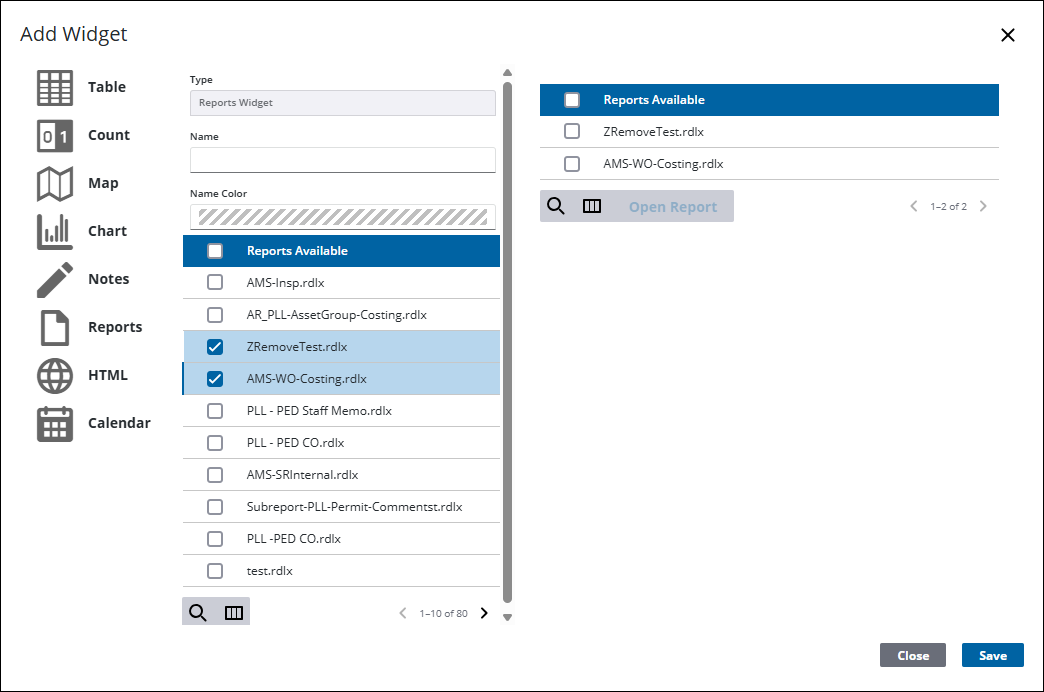Click the right Reports Available column header
The image size is (1044, 692).
click(x=654, y=100)
